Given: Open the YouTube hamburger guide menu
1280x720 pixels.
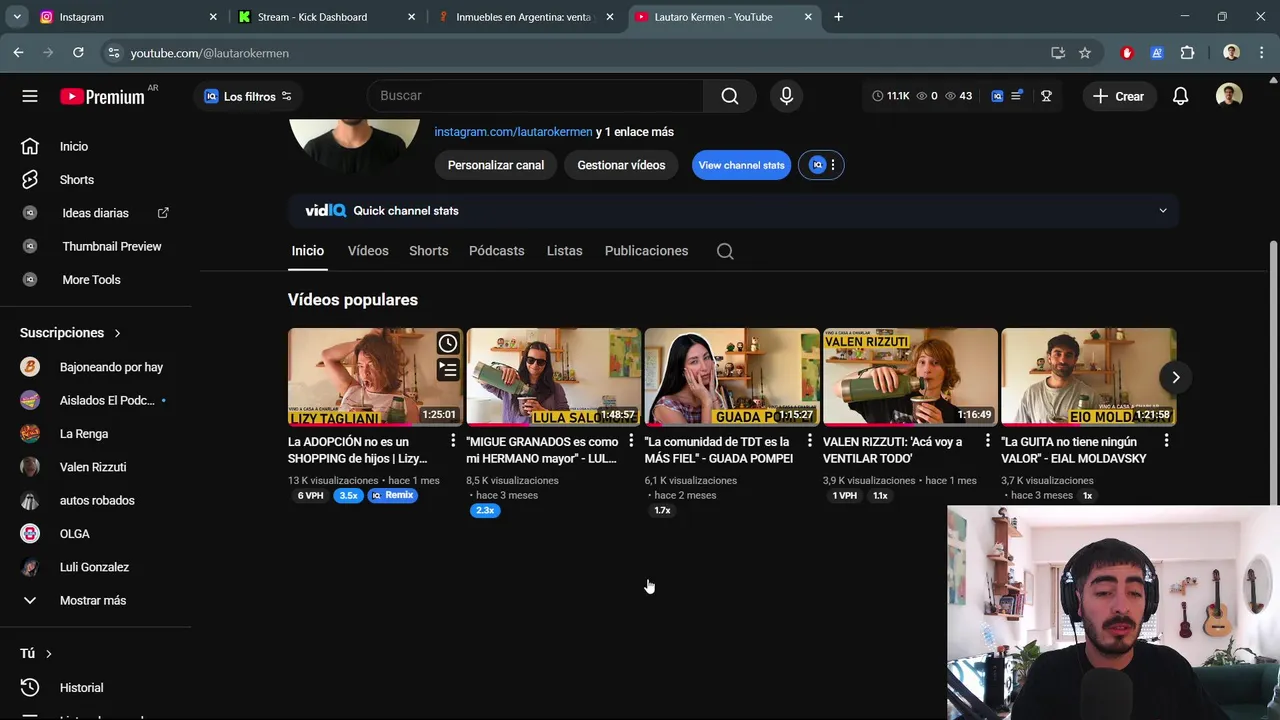Looking at the screenshot, I should click(x=30, y=96).
